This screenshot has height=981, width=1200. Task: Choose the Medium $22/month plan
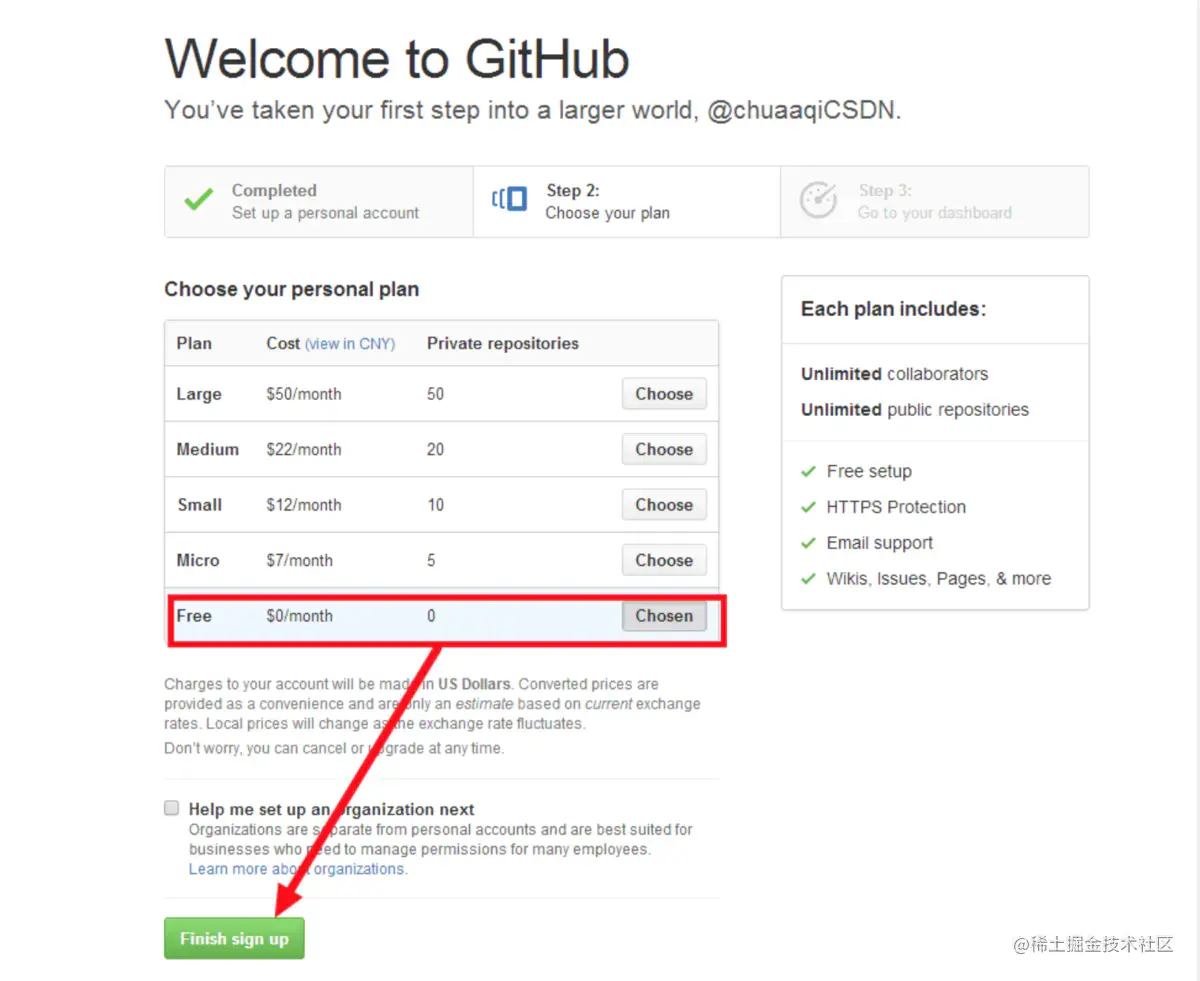(664, 450)
